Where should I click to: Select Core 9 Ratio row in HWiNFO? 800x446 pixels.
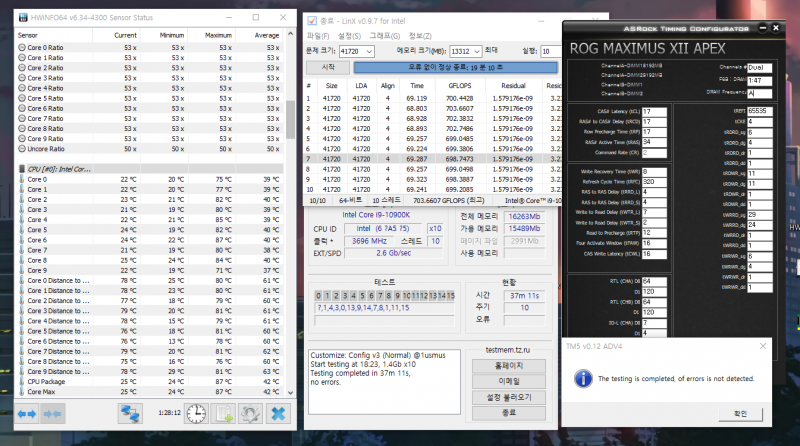(150, 139)
